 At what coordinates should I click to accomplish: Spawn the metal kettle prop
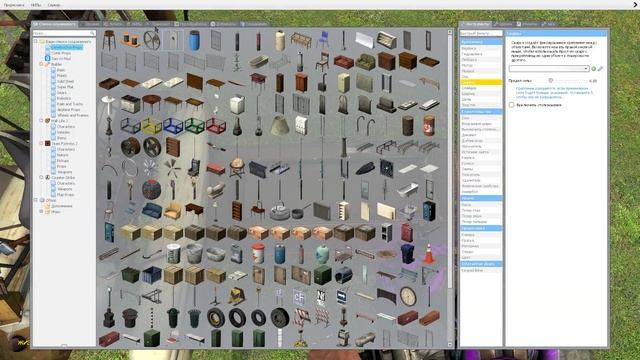tap(280, 211)
